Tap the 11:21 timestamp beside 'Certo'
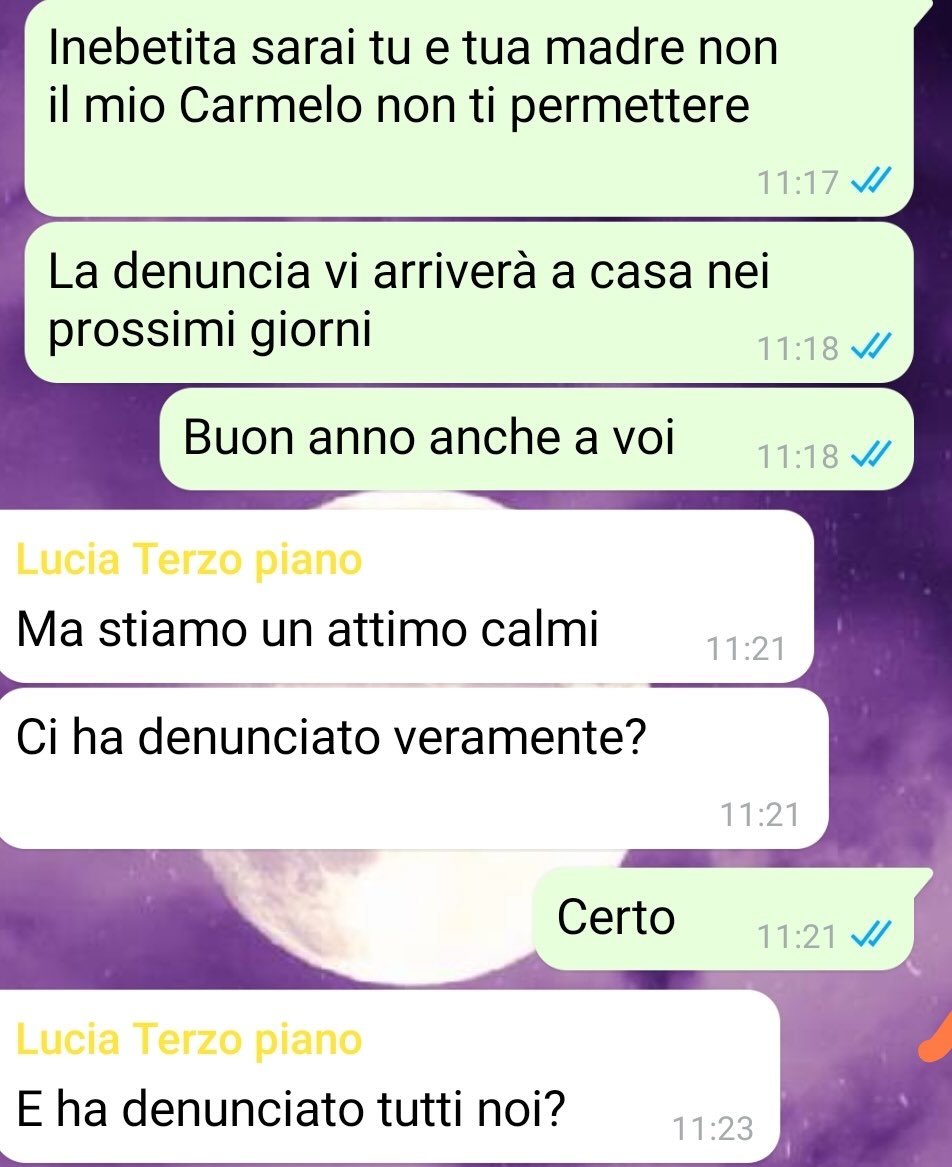The height and width of the screenshot is (1167, 952). pos(797,936)
